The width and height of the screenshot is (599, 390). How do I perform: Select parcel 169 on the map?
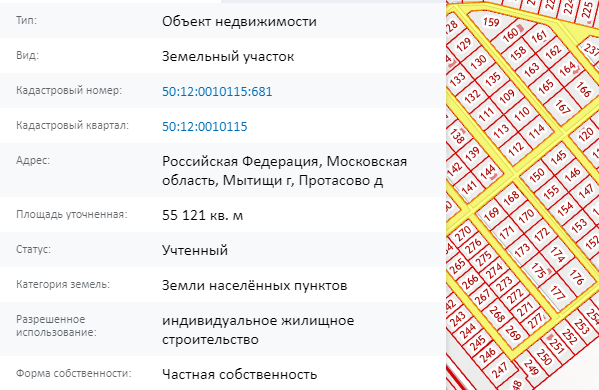tap(491, 214)
